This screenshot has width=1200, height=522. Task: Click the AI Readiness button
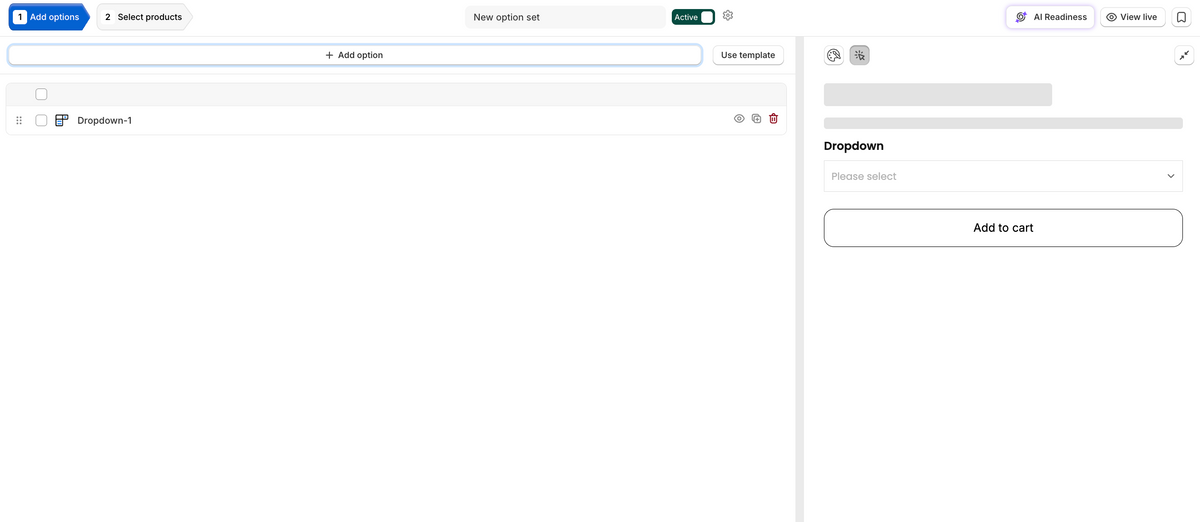pos(1051,17)
